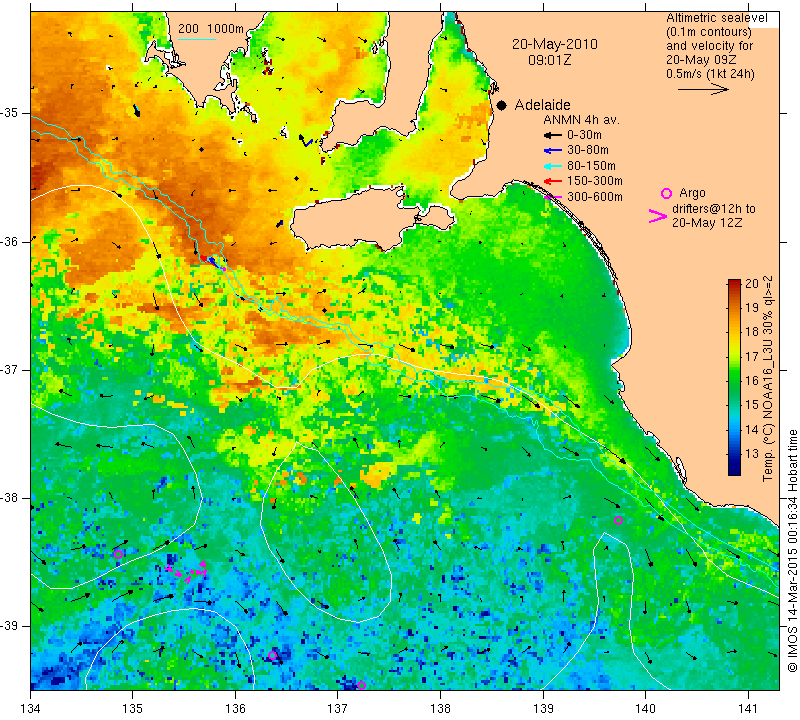Click the 20-May-2010 date text
800x720 pixels.
click(555, 44)
